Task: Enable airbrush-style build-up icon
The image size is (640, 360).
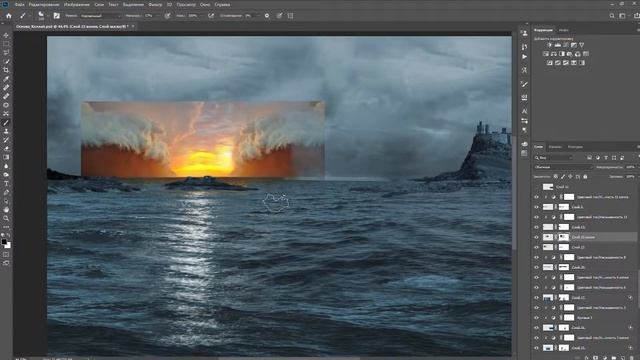Action: click(x=211, y=16)
